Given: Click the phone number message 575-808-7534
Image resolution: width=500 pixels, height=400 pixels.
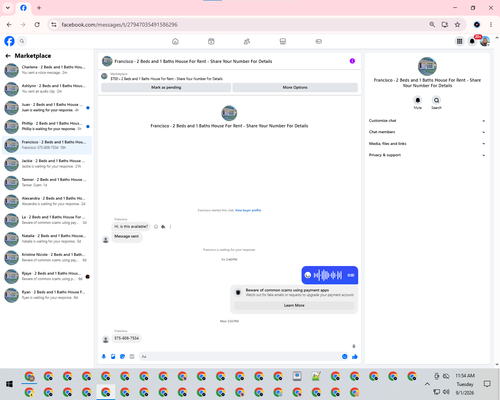Looking at the screenshot, I should pos(126,338).
